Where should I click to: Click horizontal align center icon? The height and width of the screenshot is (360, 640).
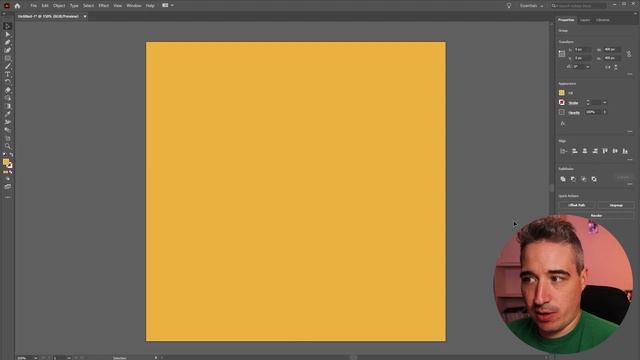tap(585, 151)
